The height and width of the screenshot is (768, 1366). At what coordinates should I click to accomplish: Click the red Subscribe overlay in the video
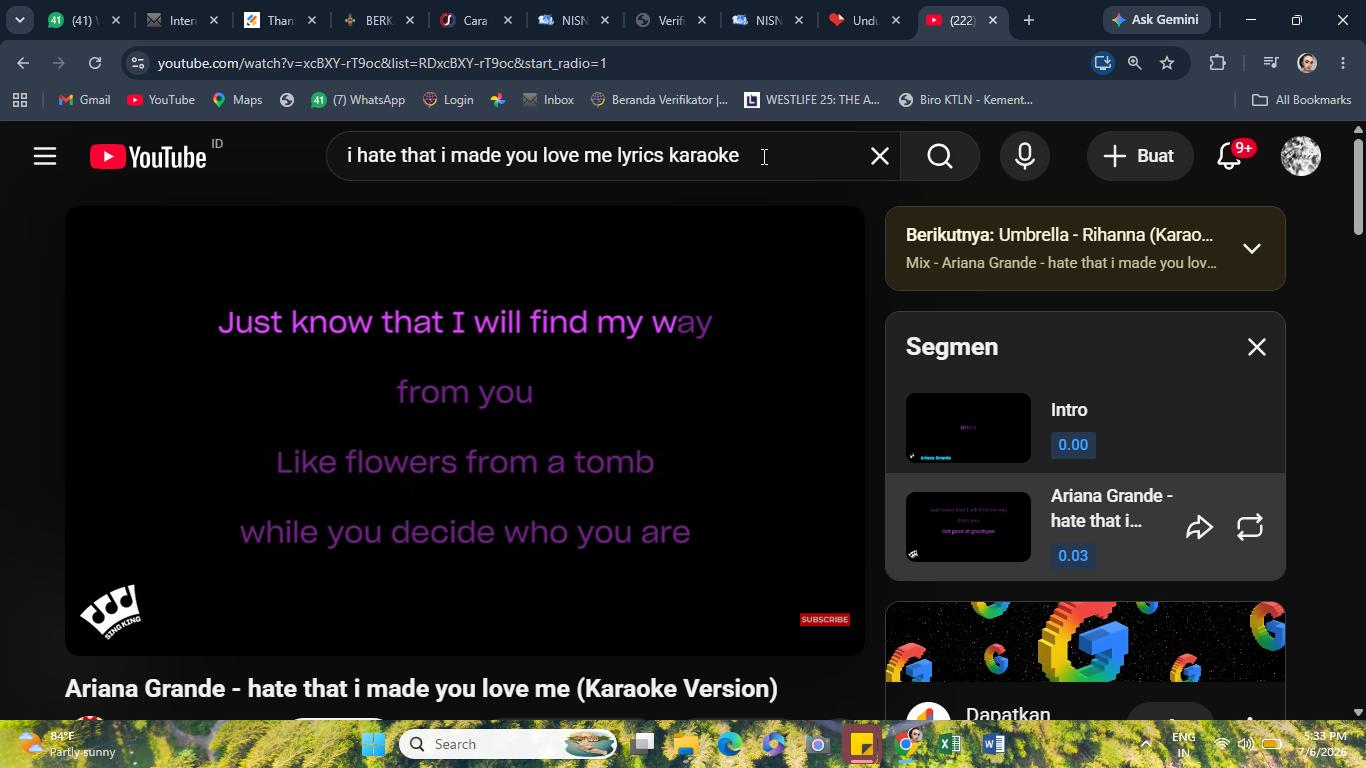click(825, 619)
